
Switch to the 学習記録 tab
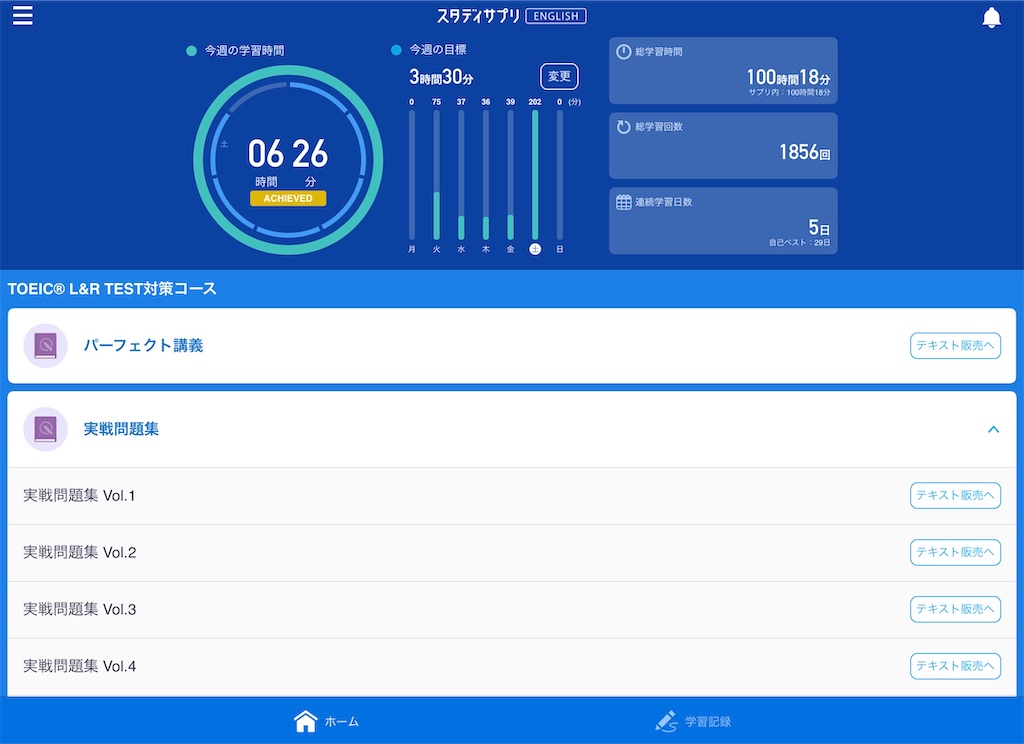click(693, 721)
